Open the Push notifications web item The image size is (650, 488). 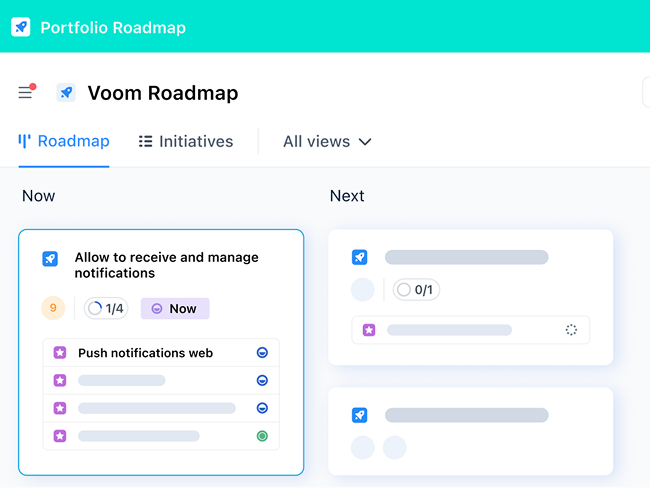click(x=146, y=353)
